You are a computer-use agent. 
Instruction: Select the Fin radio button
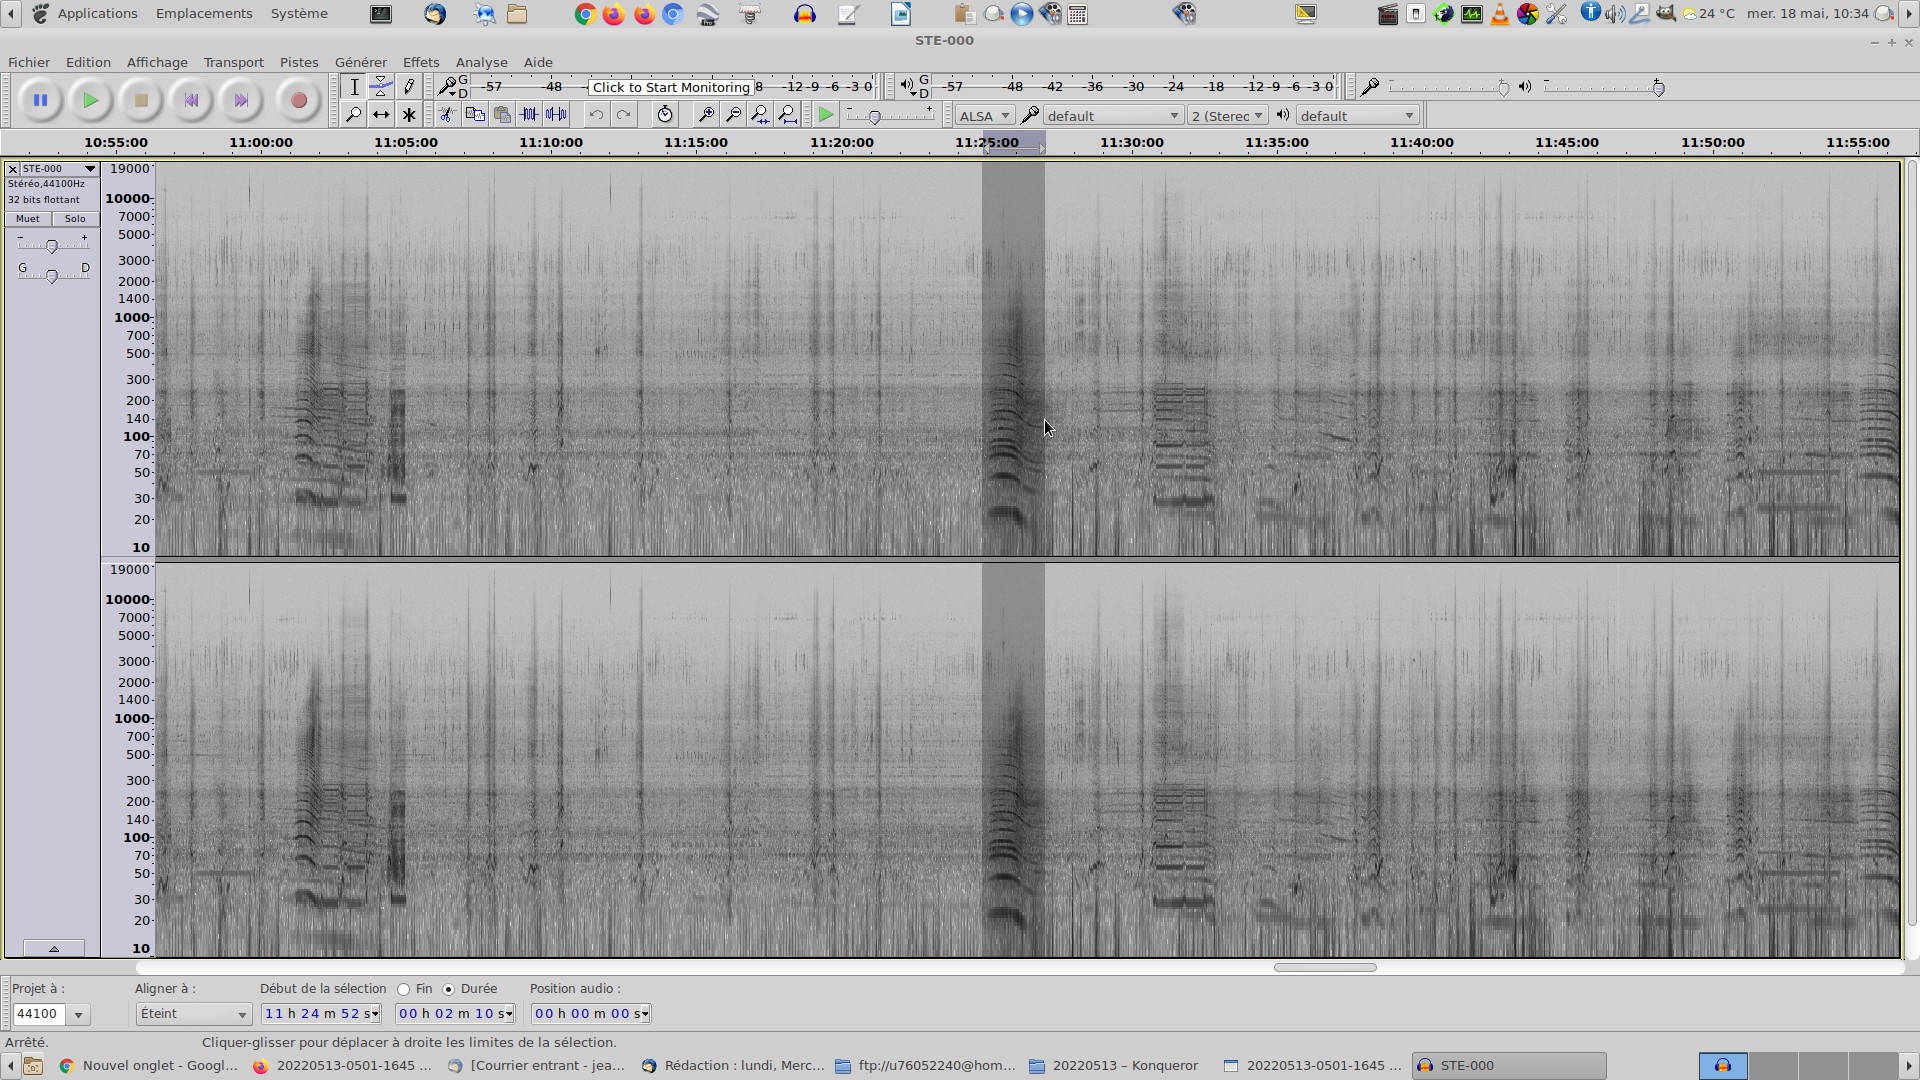click(x=404, y=989)
